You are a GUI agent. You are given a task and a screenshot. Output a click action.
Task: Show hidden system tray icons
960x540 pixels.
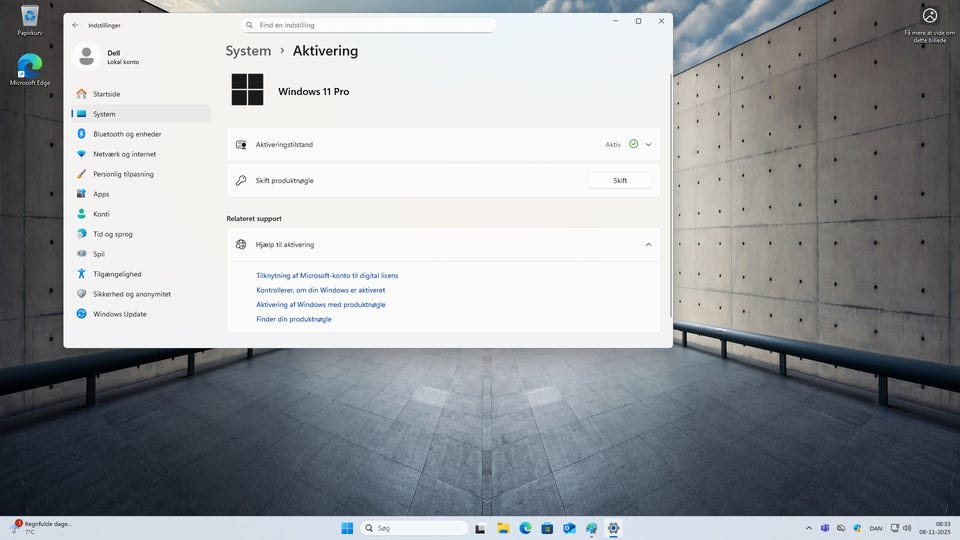(x=808, y=528)
